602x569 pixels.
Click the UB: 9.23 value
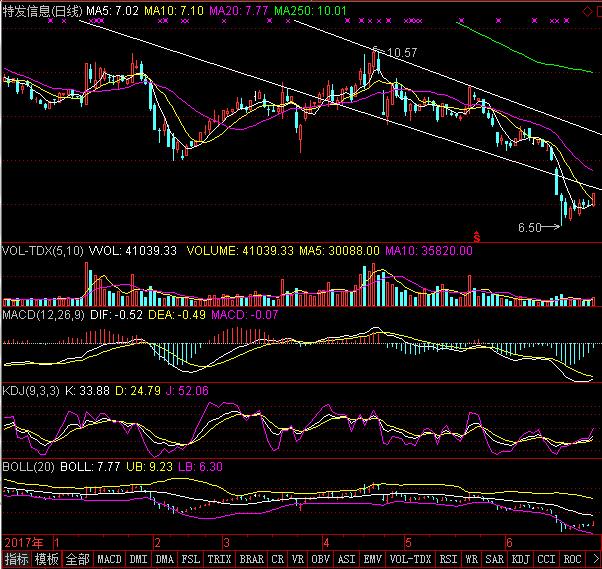point(149,467)
